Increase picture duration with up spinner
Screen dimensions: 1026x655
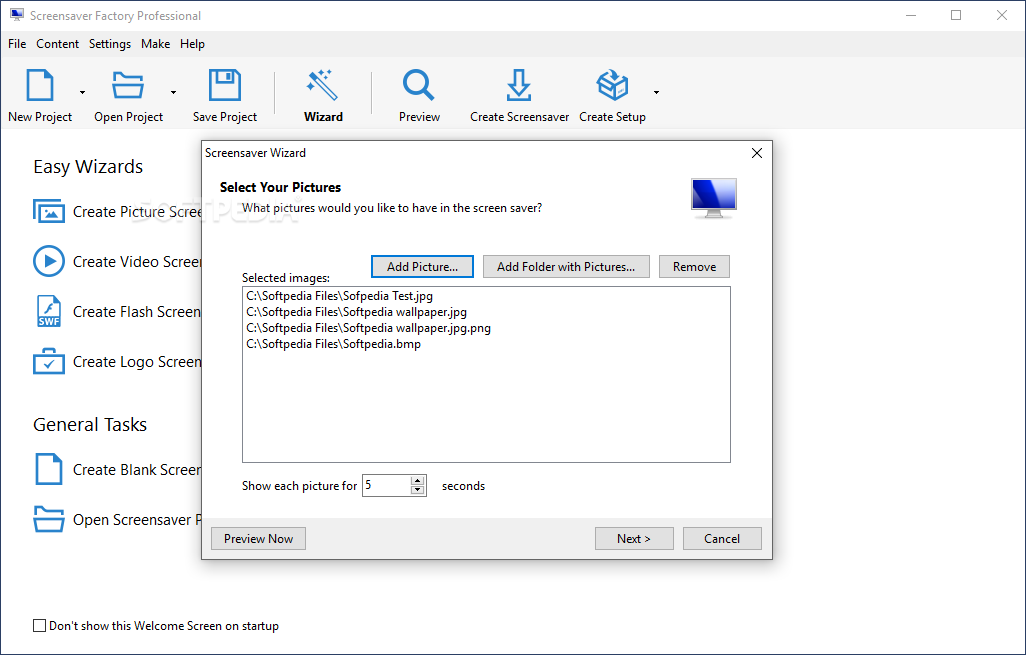[x=417, y=481]
